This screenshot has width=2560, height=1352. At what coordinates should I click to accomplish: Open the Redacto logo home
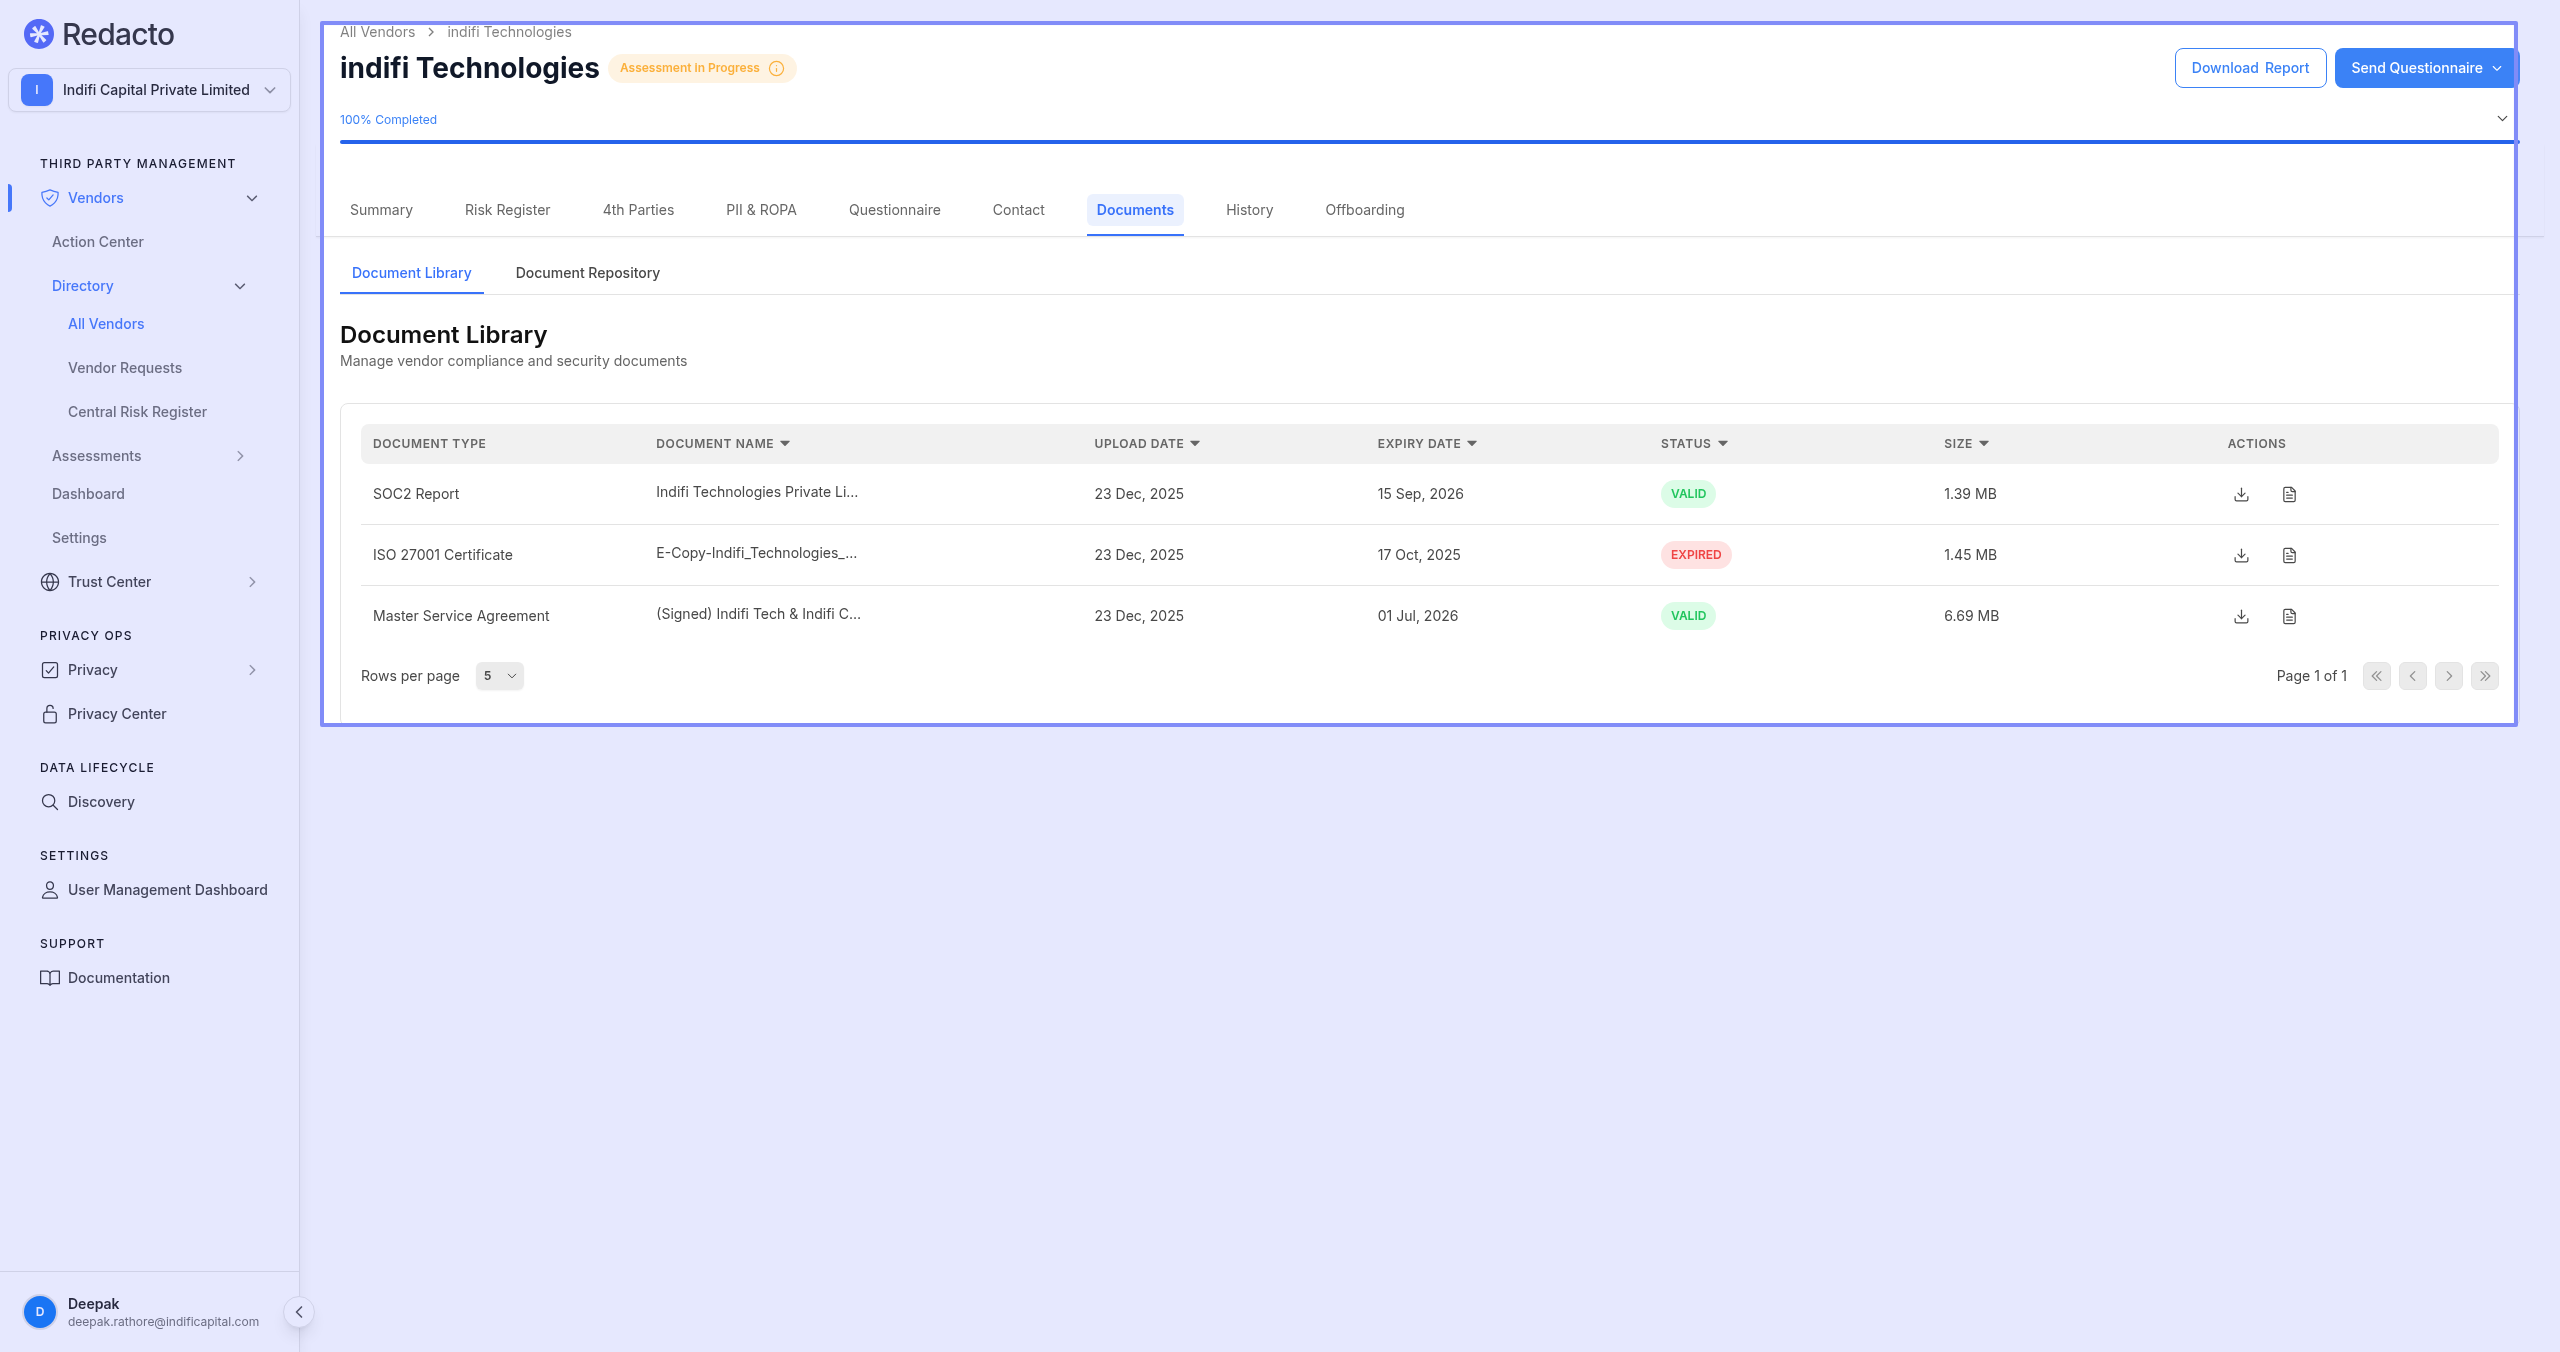(98, 34)
